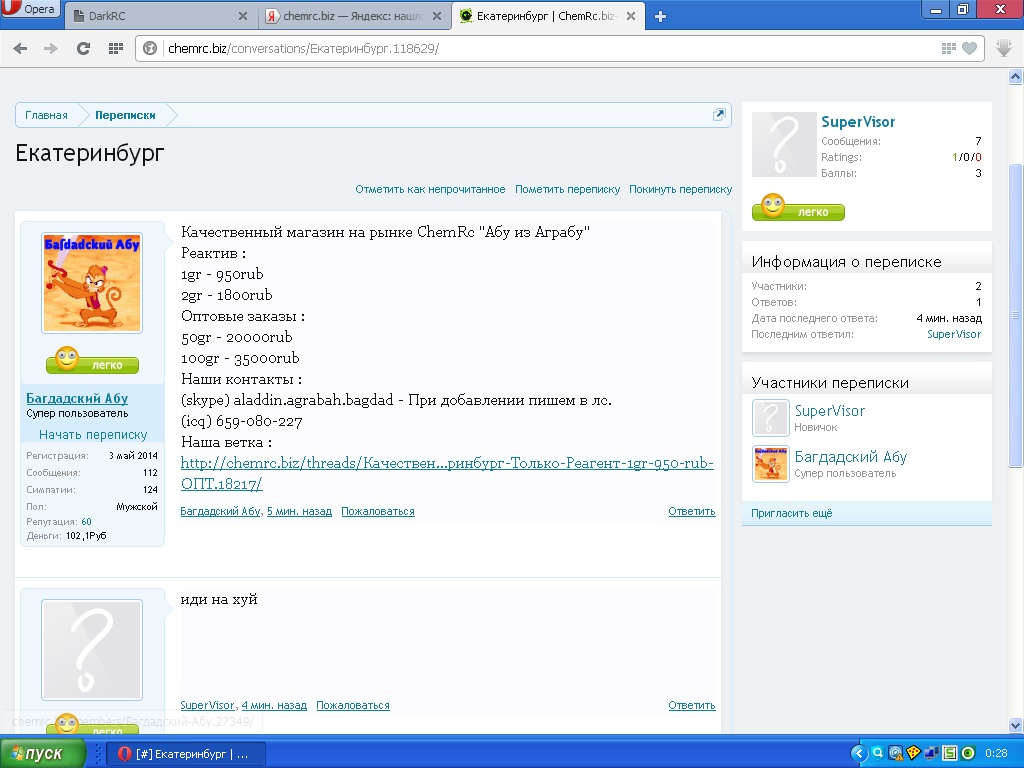Click the network computers tray icon
Image resolution: width=1024 pixels, height=768 pixels.
932,754
